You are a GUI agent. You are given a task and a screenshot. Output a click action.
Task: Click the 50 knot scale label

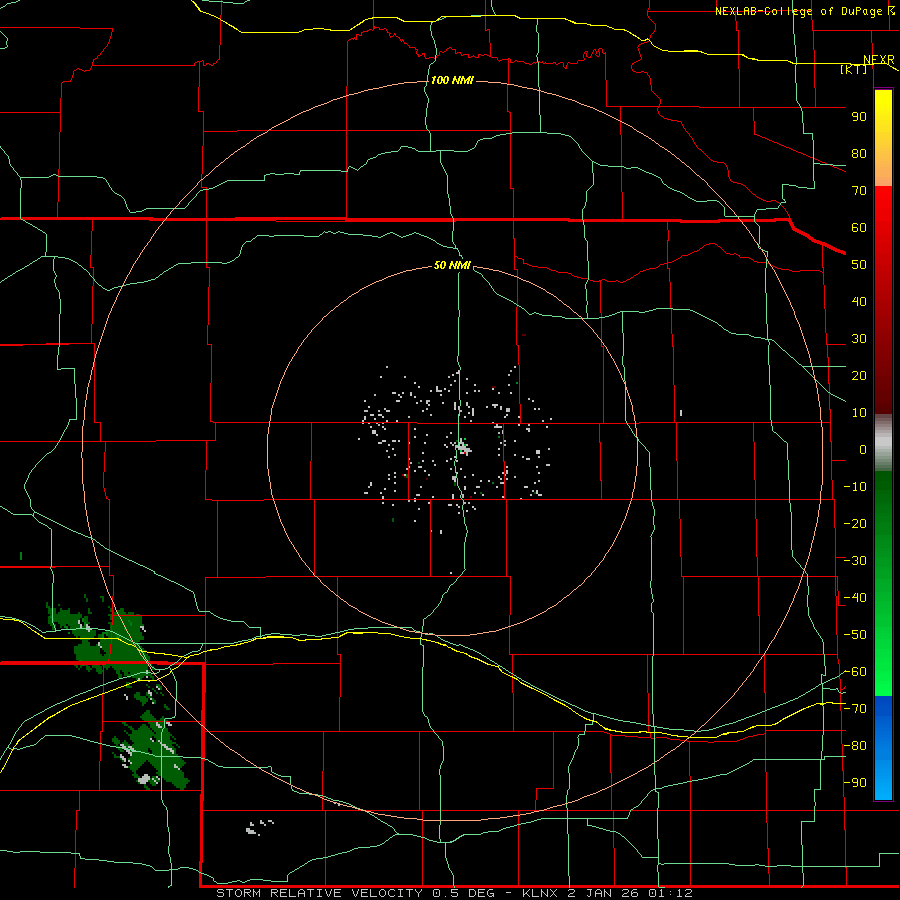859,265
